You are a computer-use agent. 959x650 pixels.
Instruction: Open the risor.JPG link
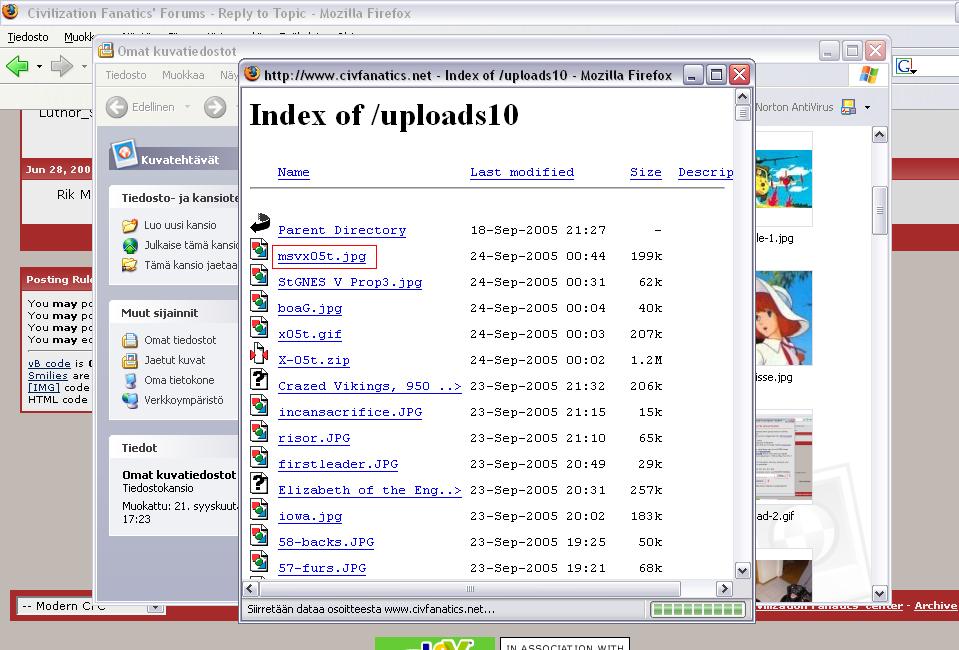(314, 438)
